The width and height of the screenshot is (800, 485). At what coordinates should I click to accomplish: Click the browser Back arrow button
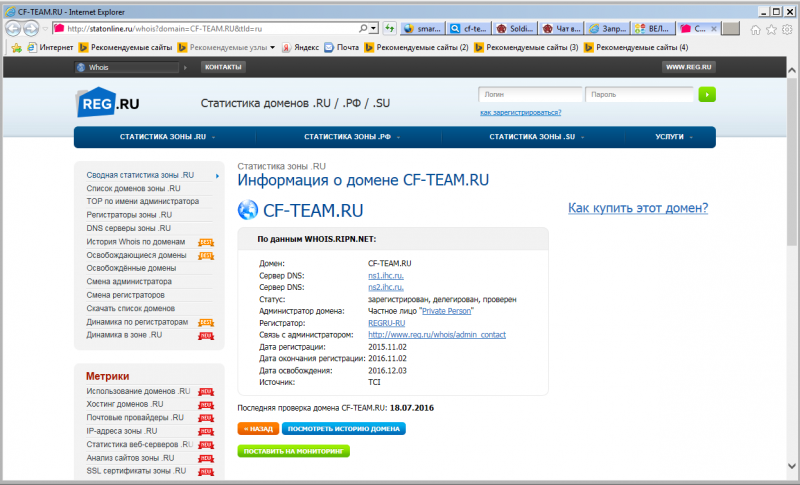click(x=13, y=29)
